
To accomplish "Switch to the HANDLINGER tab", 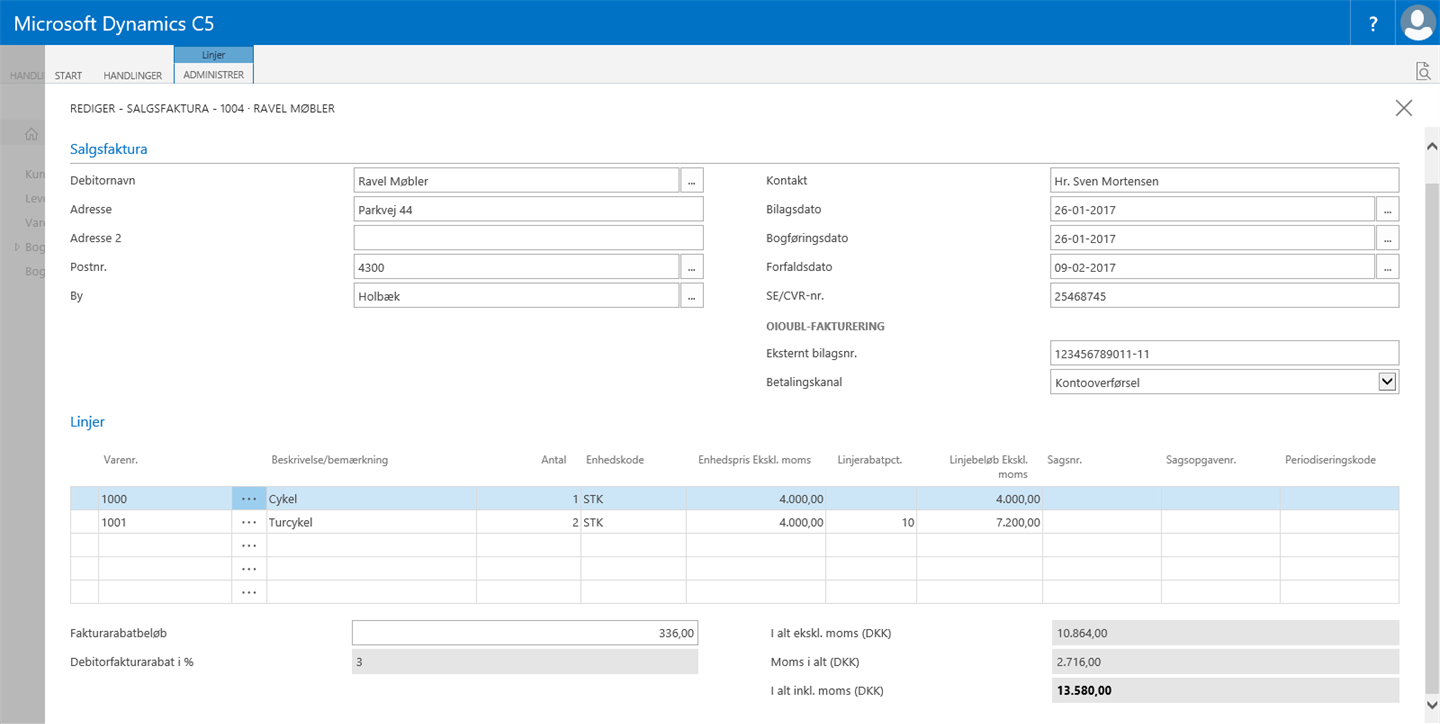I will click(x=133, y=75).
